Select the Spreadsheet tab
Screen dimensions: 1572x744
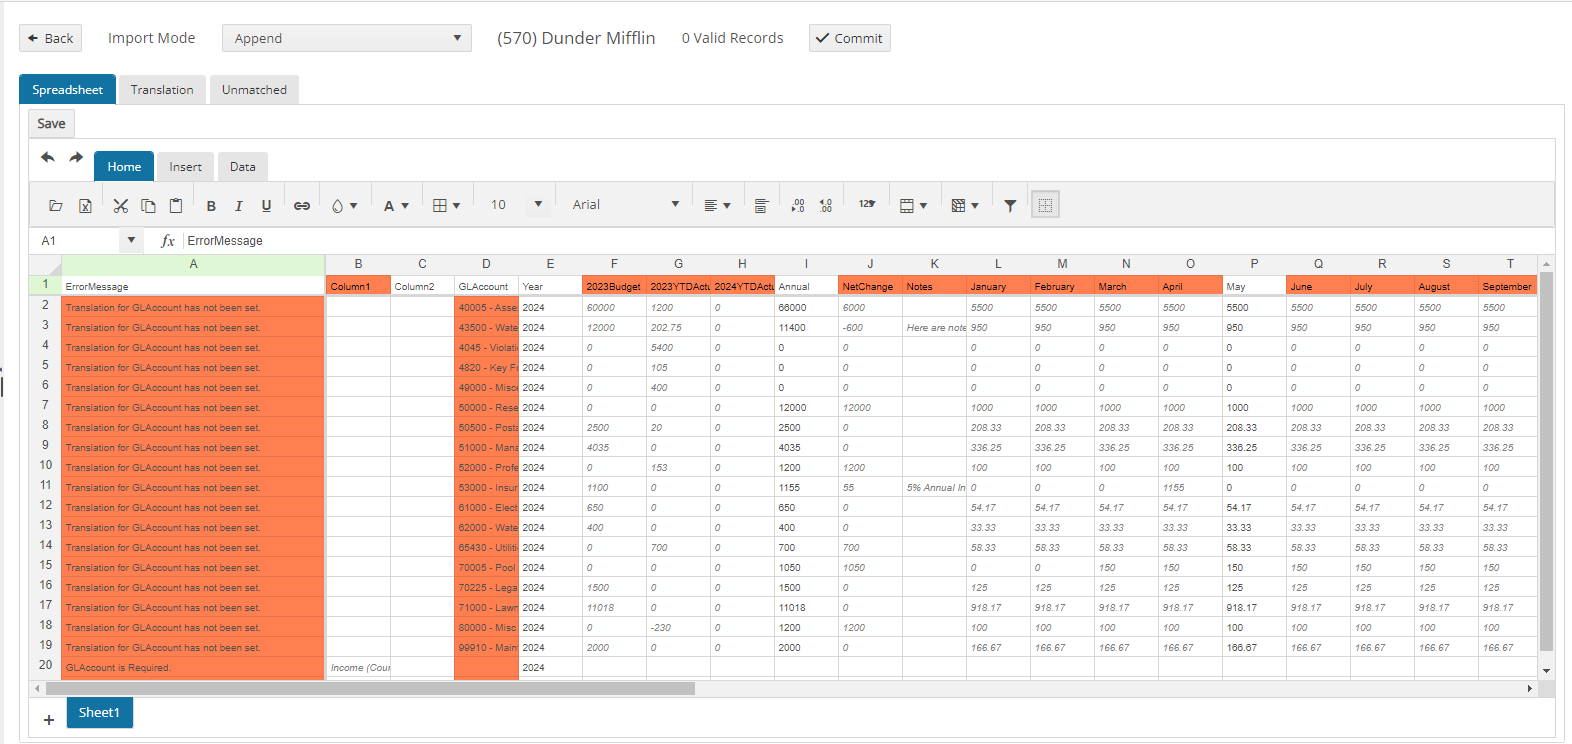click(67, 90)
